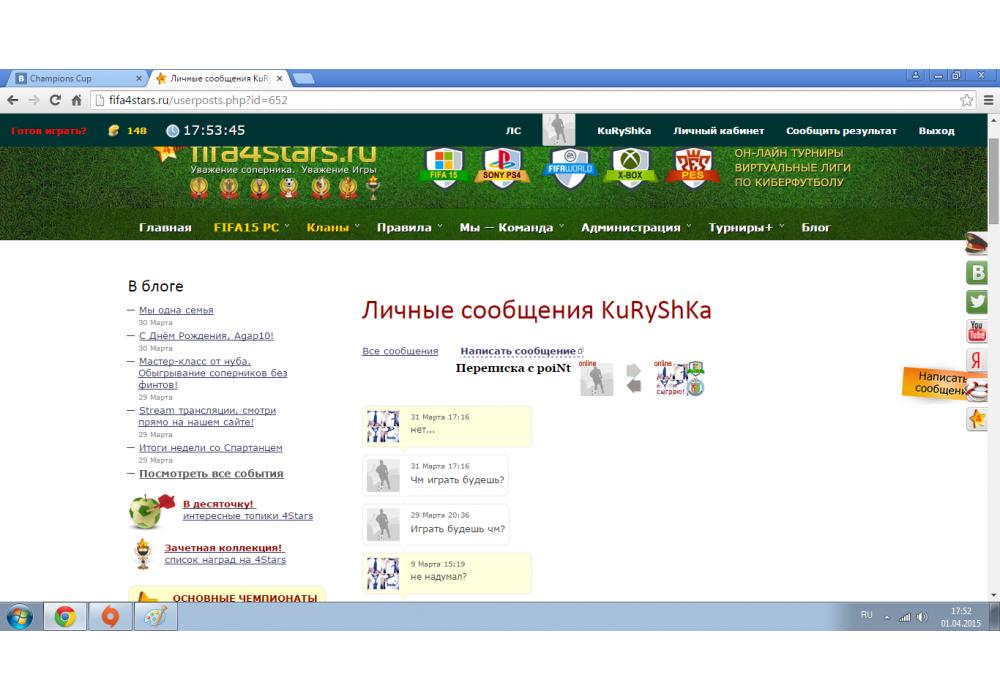The height and width of the screenshot is (700, 1000).
Task: Open the Блог navigation item
Action: click(x=816, y=228)
